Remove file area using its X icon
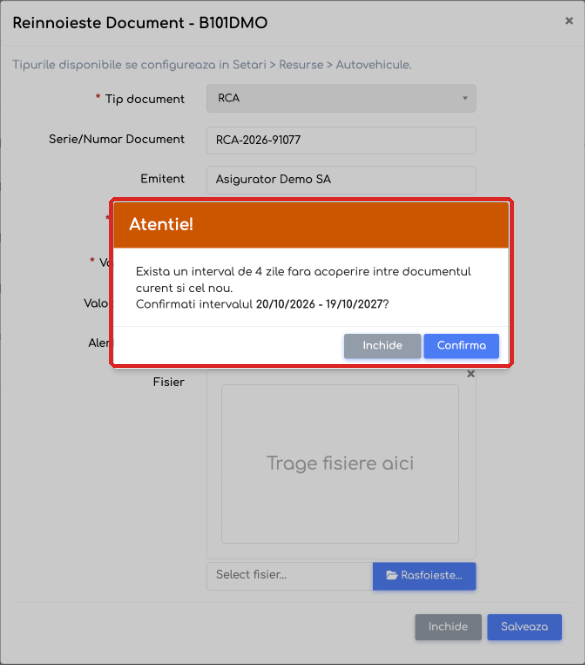Viewport: 585px width, 665px height. (470, 374)
